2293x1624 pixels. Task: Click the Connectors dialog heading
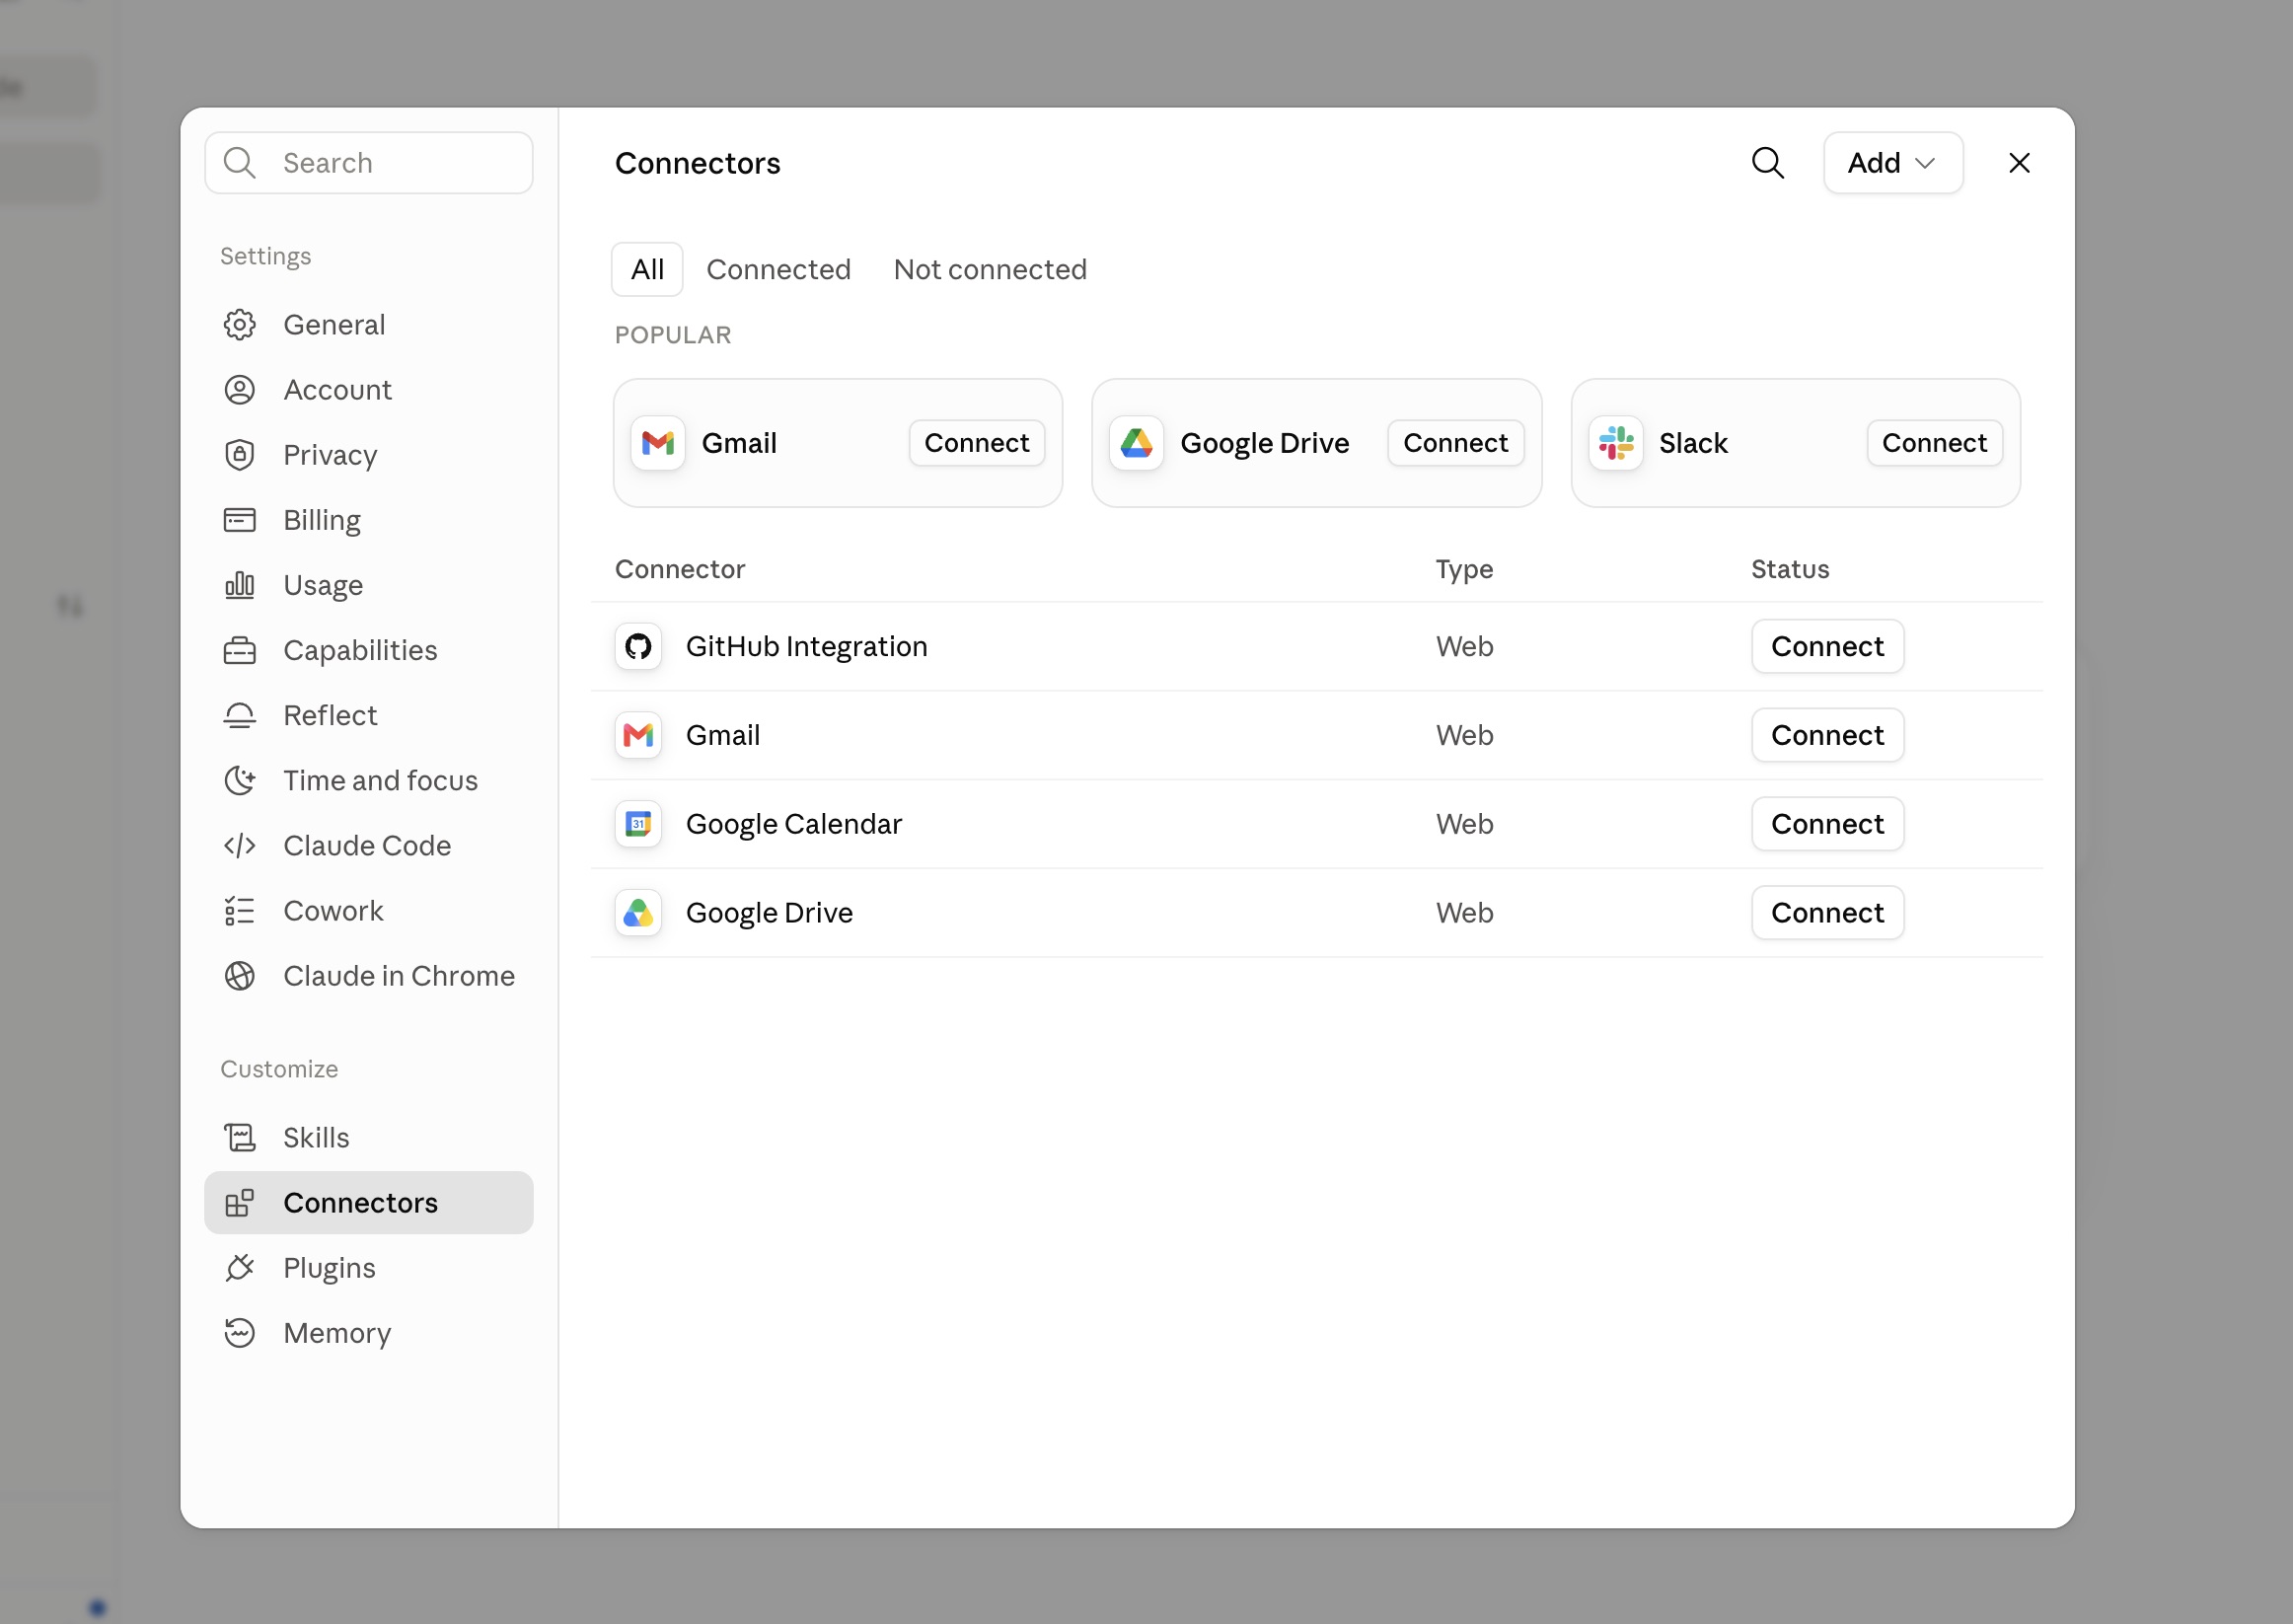[697, 163]
